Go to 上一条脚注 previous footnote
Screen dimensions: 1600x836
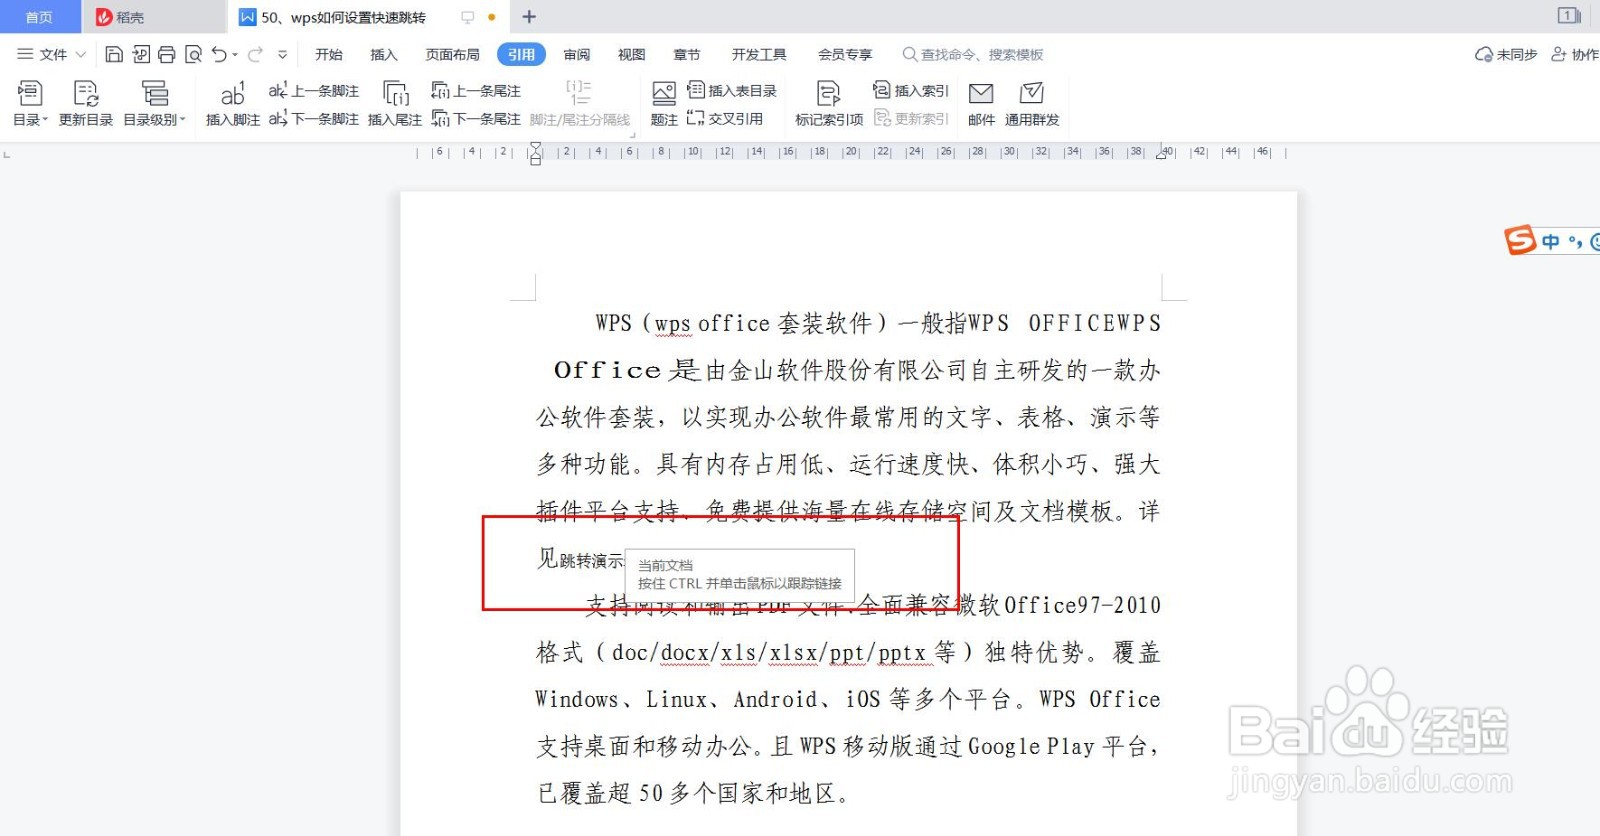(x=314, y=91)
